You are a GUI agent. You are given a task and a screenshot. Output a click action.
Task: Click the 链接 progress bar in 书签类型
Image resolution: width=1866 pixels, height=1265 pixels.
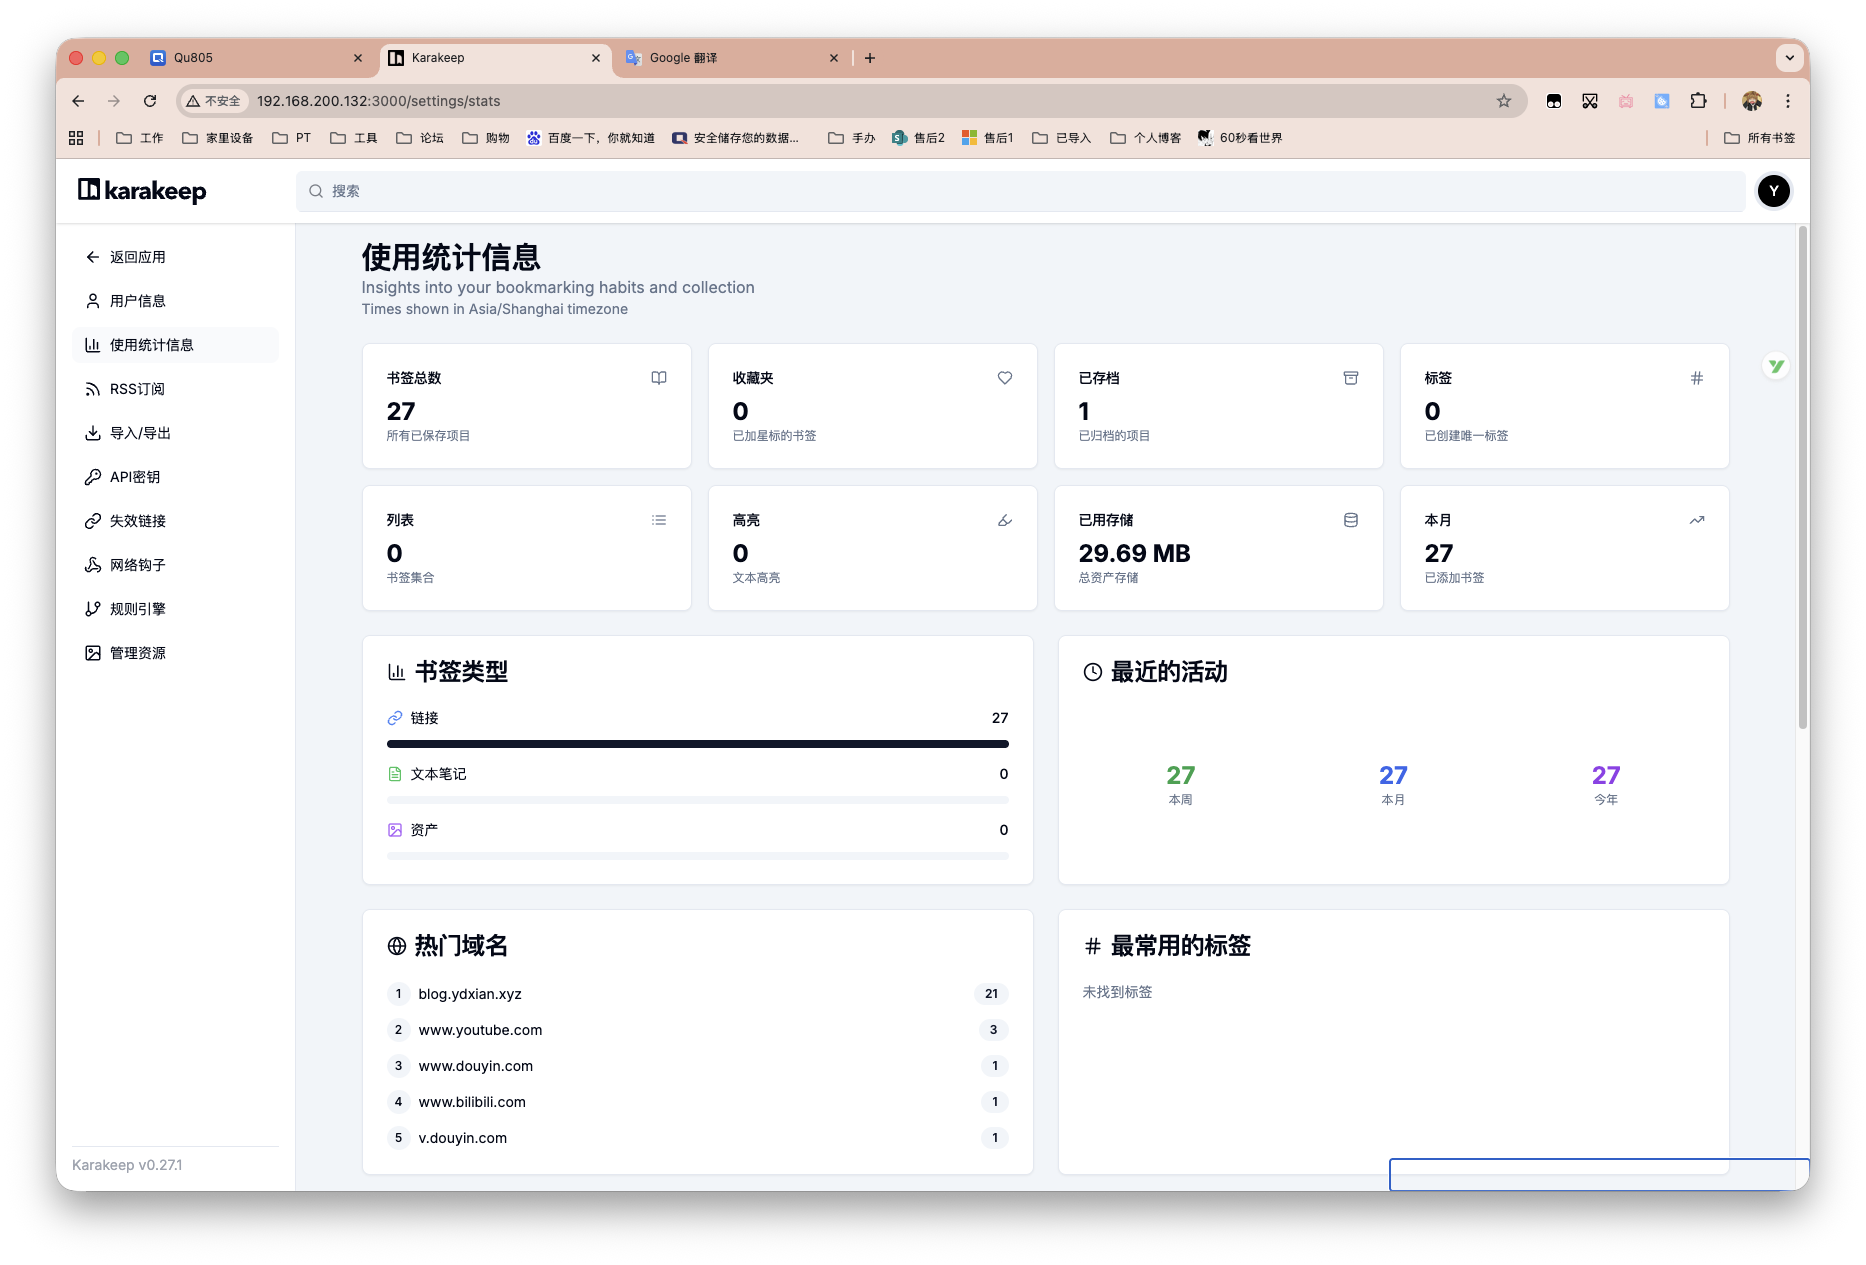point(697,744)
